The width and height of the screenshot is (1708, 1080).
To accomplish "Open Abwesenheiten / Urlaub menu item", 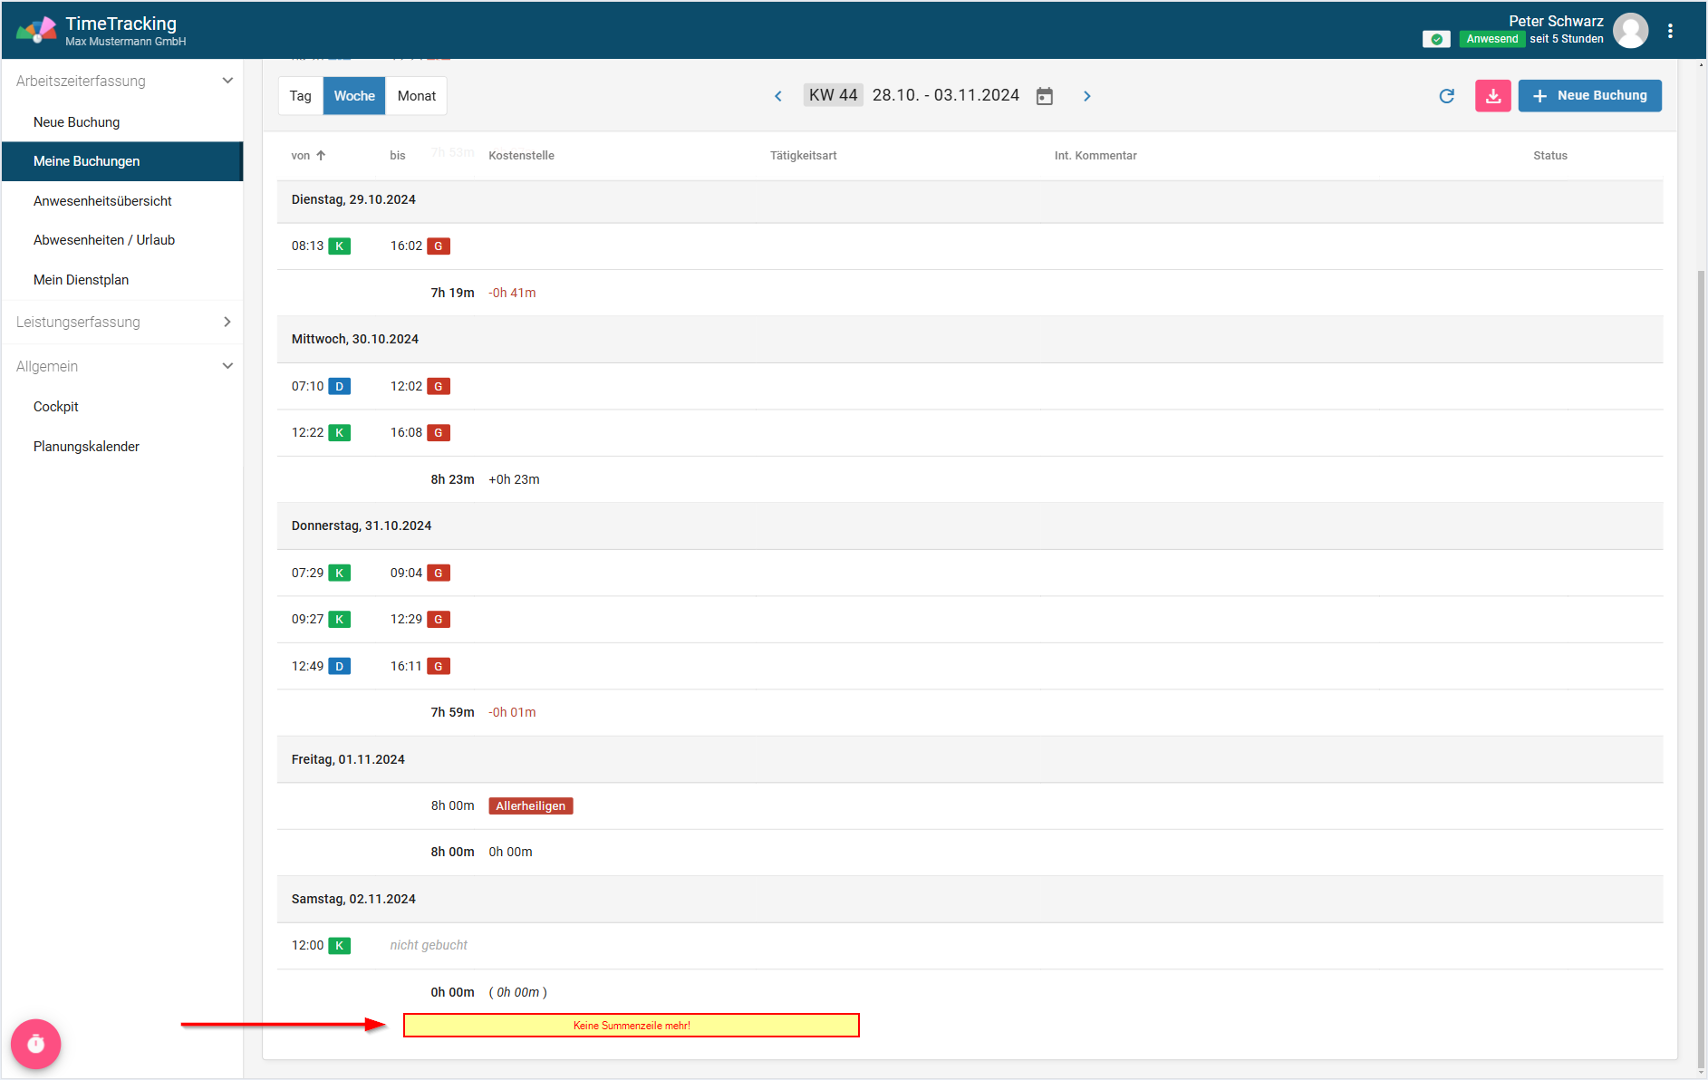I will click(104, 240).
